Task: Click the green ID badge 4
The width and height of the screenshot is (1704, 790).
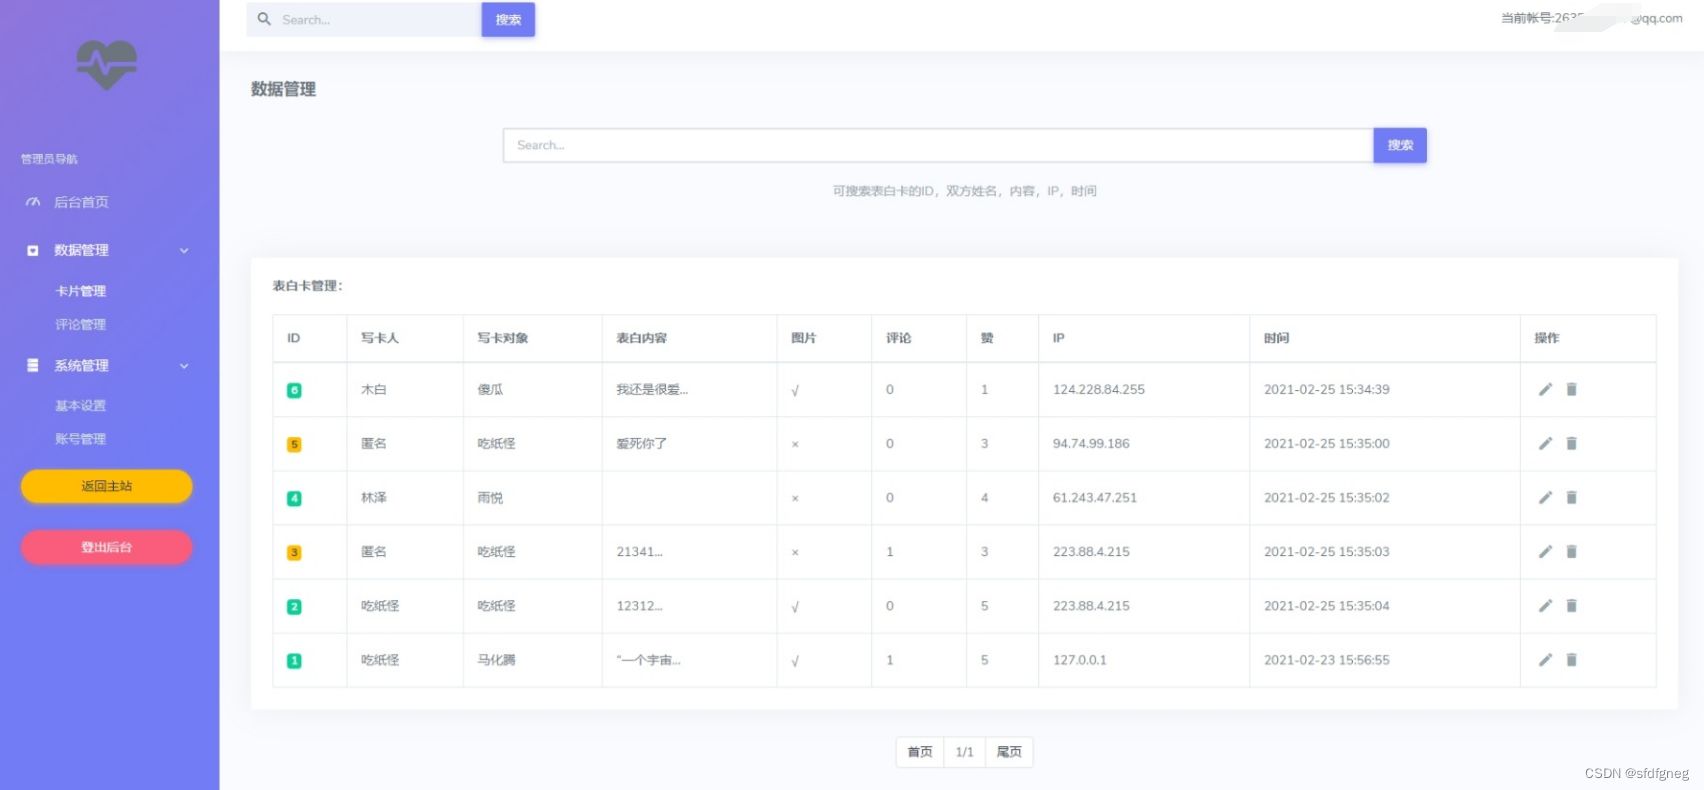Action: (294, 498)
